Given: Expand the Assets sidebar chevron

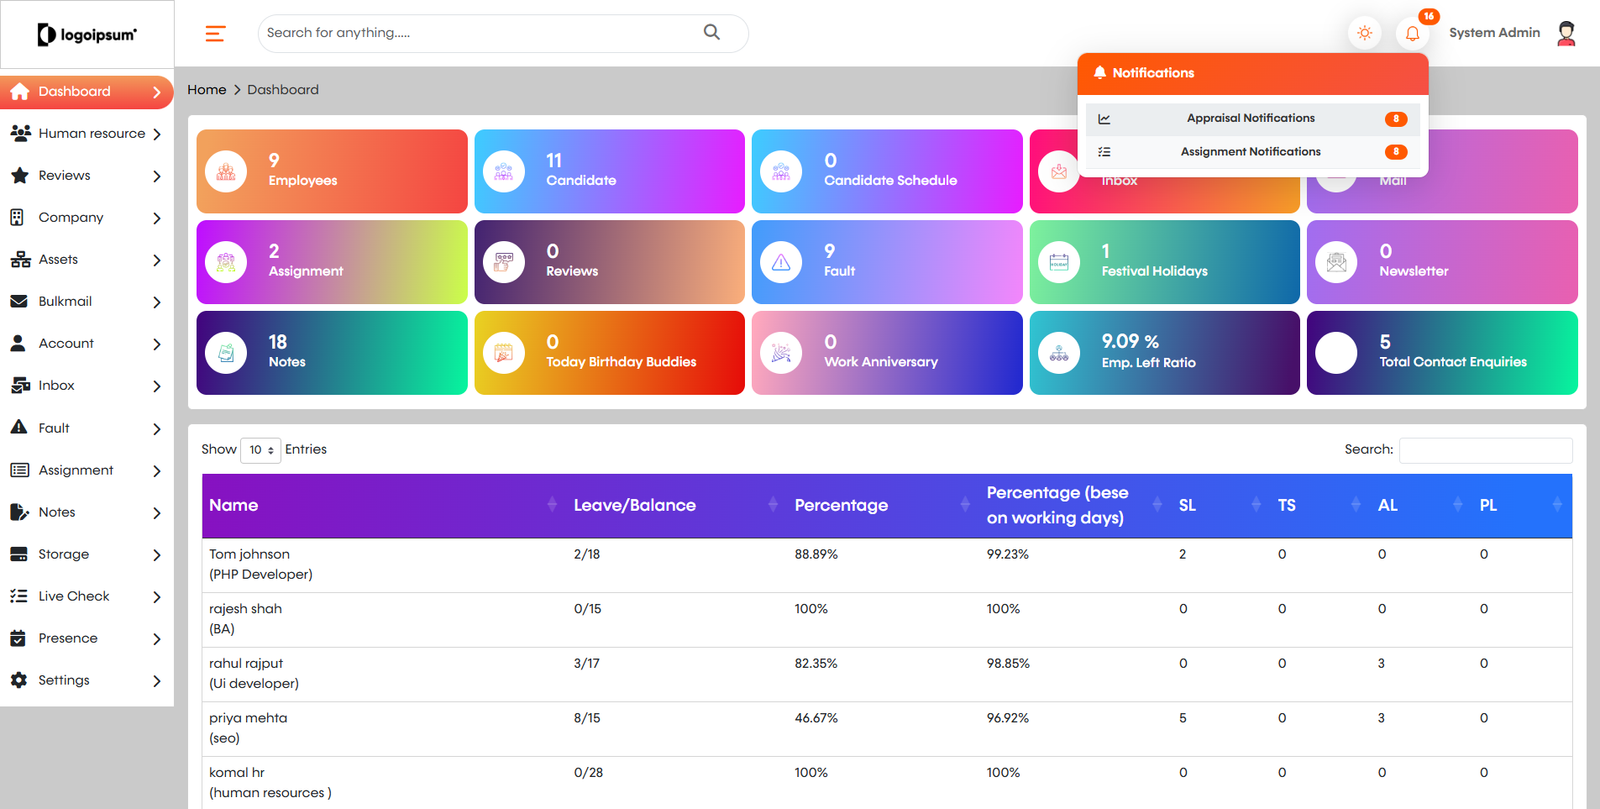Looking at the screenshot, I should [157, 260].
